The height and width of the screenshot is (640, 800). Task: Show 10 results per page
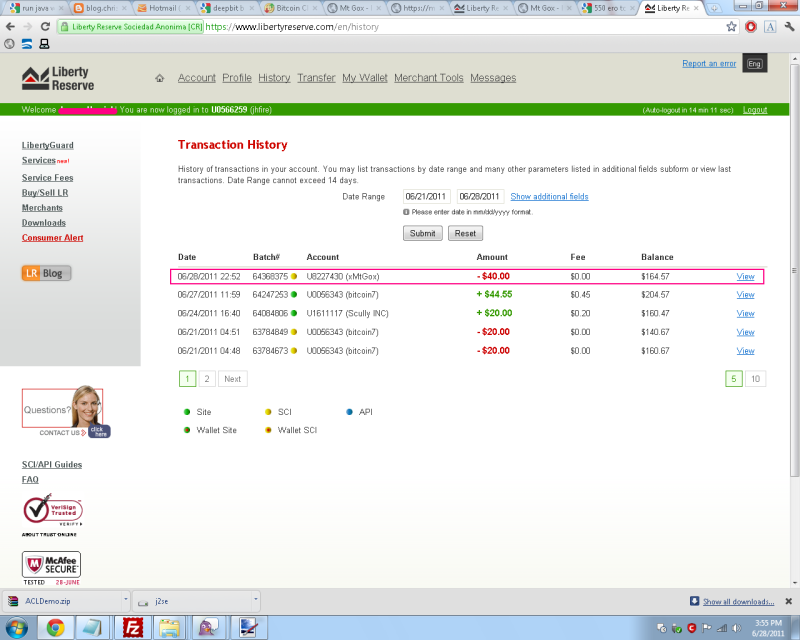(756, 379)
